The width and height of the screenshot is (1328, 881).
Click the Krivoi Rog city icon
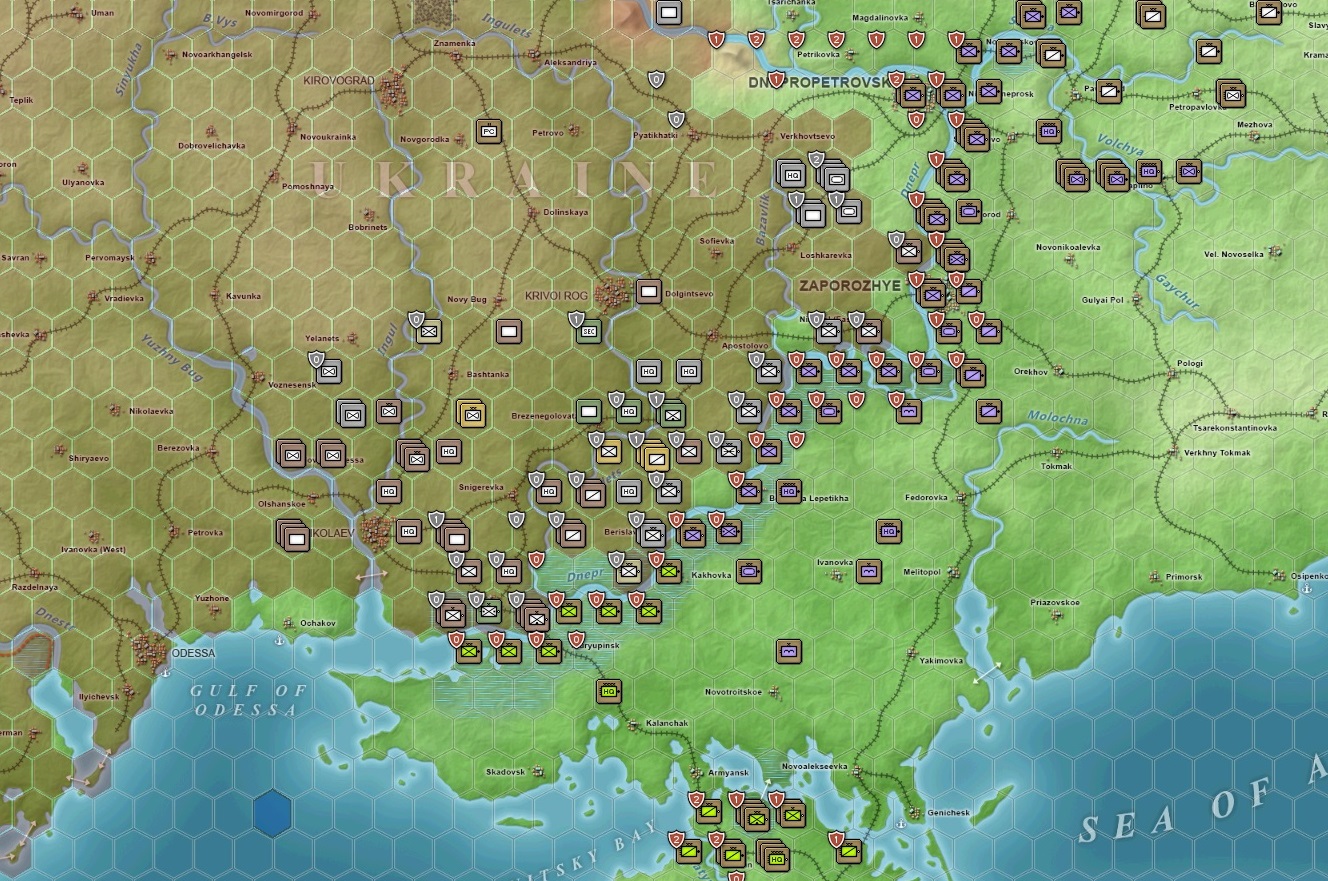tap(611, 293)
